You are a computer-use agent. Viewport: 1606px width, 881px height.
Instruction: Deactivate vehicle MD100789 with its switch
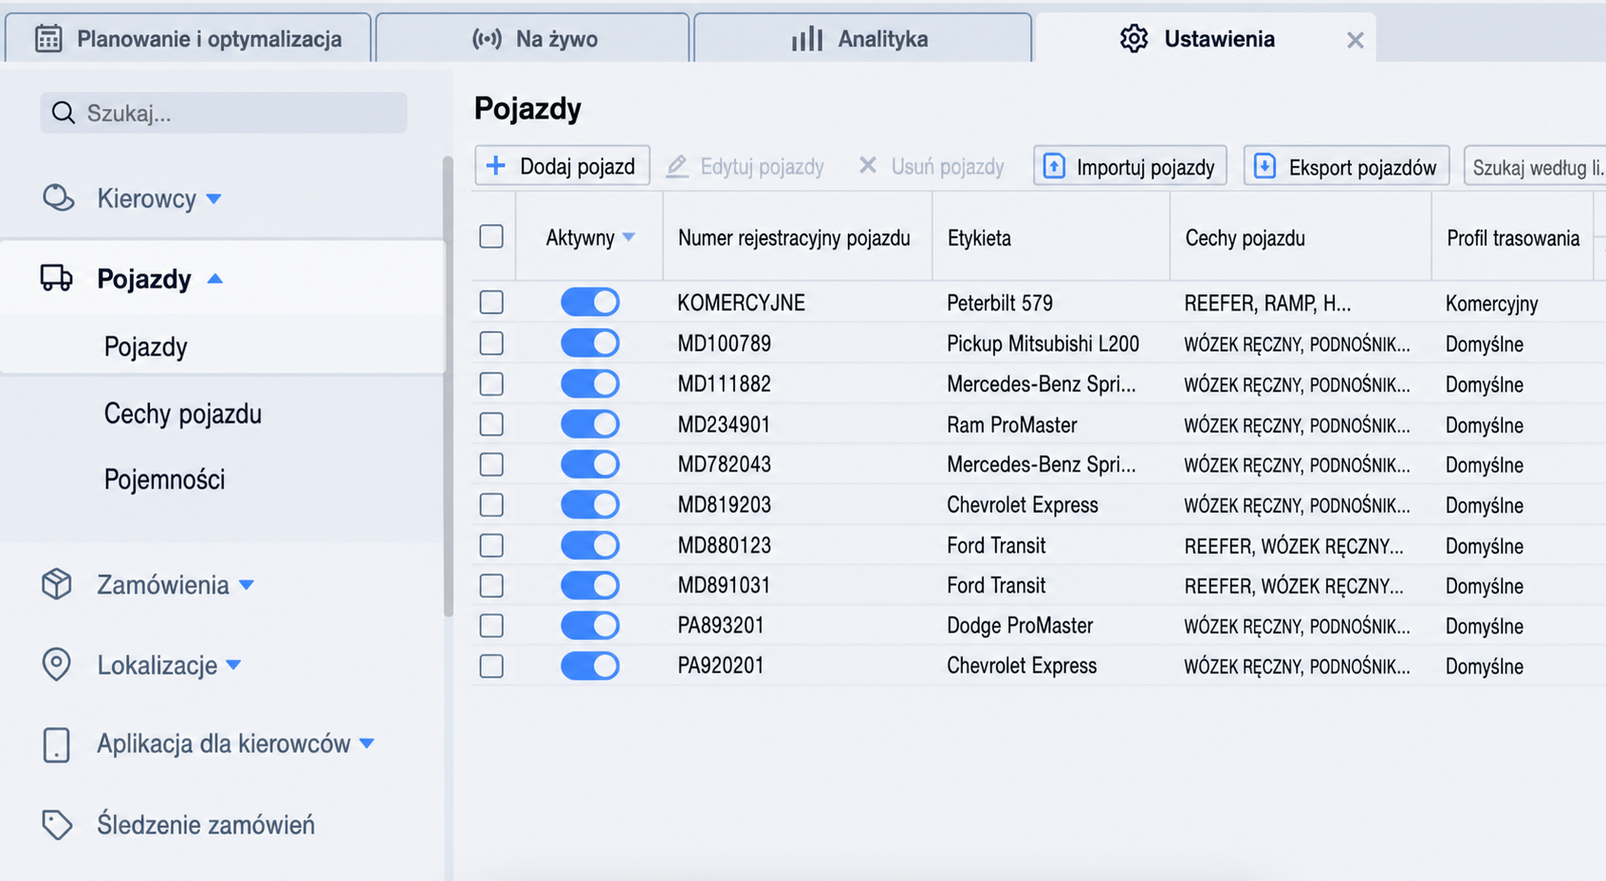590,343
